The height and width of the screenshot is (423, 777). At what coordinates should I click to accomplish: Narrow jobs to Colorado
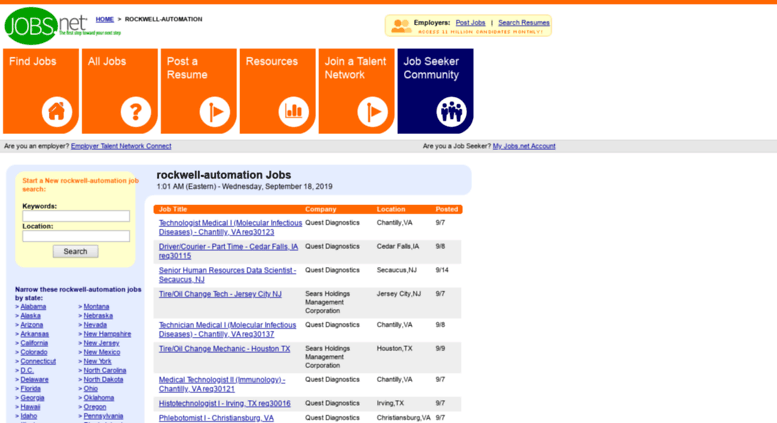pos(34,352)
